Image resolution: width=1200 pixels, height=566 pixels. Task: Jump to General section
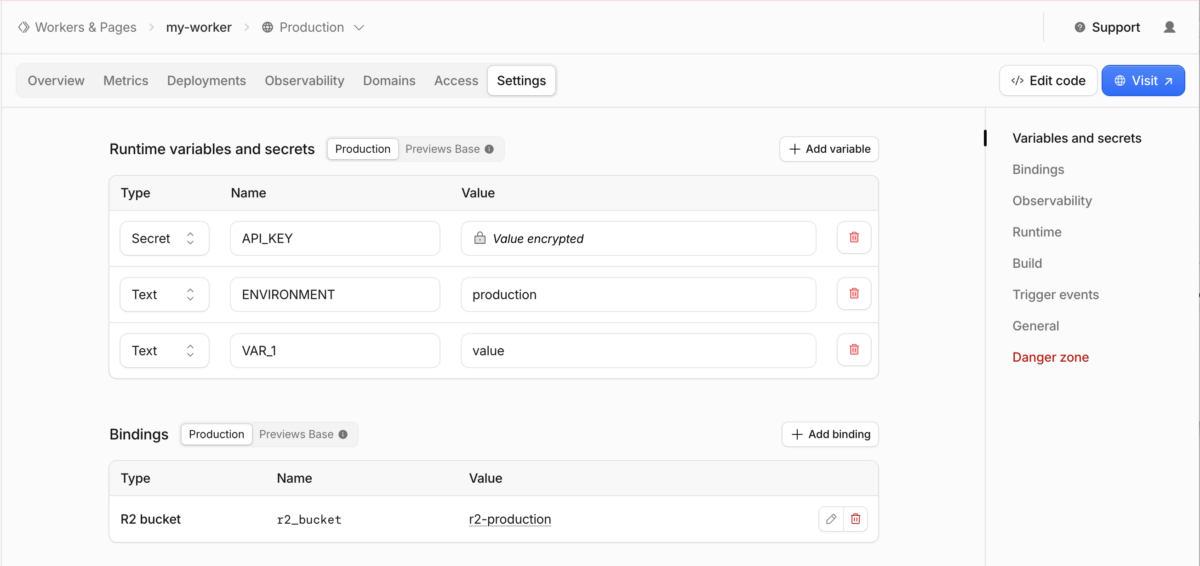point(1035,325)
